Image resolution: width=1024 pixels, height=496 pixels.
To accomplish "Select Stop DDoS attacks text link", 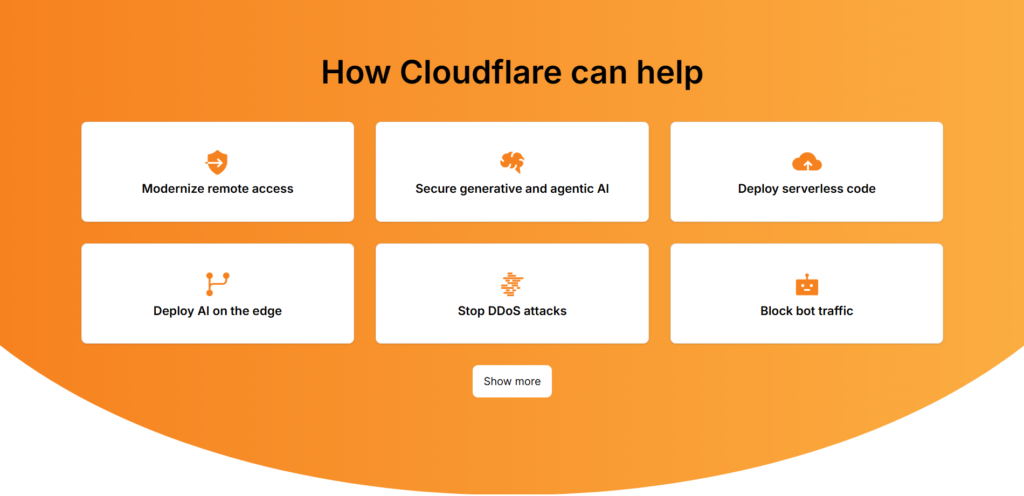I will point(512,311).
